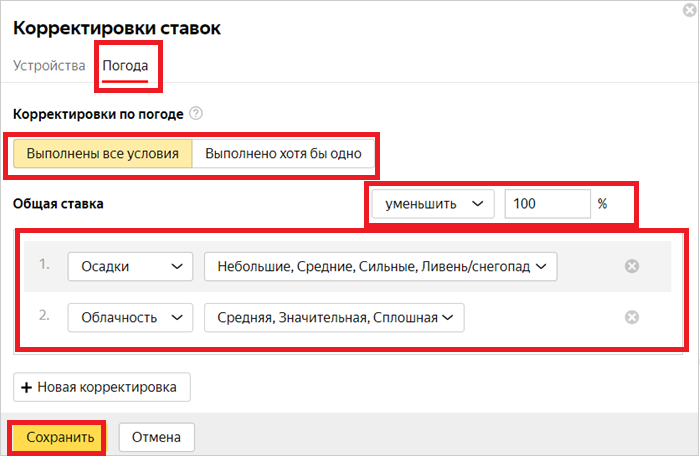Select Выполнены все условия option
This screenshot has width=700, height=456.
point(102,154)
